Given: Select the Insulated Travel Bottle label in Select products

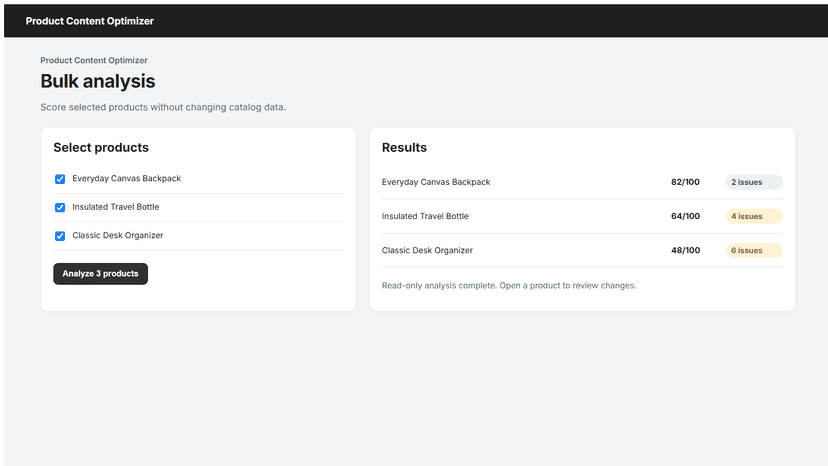Looking at the screenshot, I should click(x=116, y=207).
